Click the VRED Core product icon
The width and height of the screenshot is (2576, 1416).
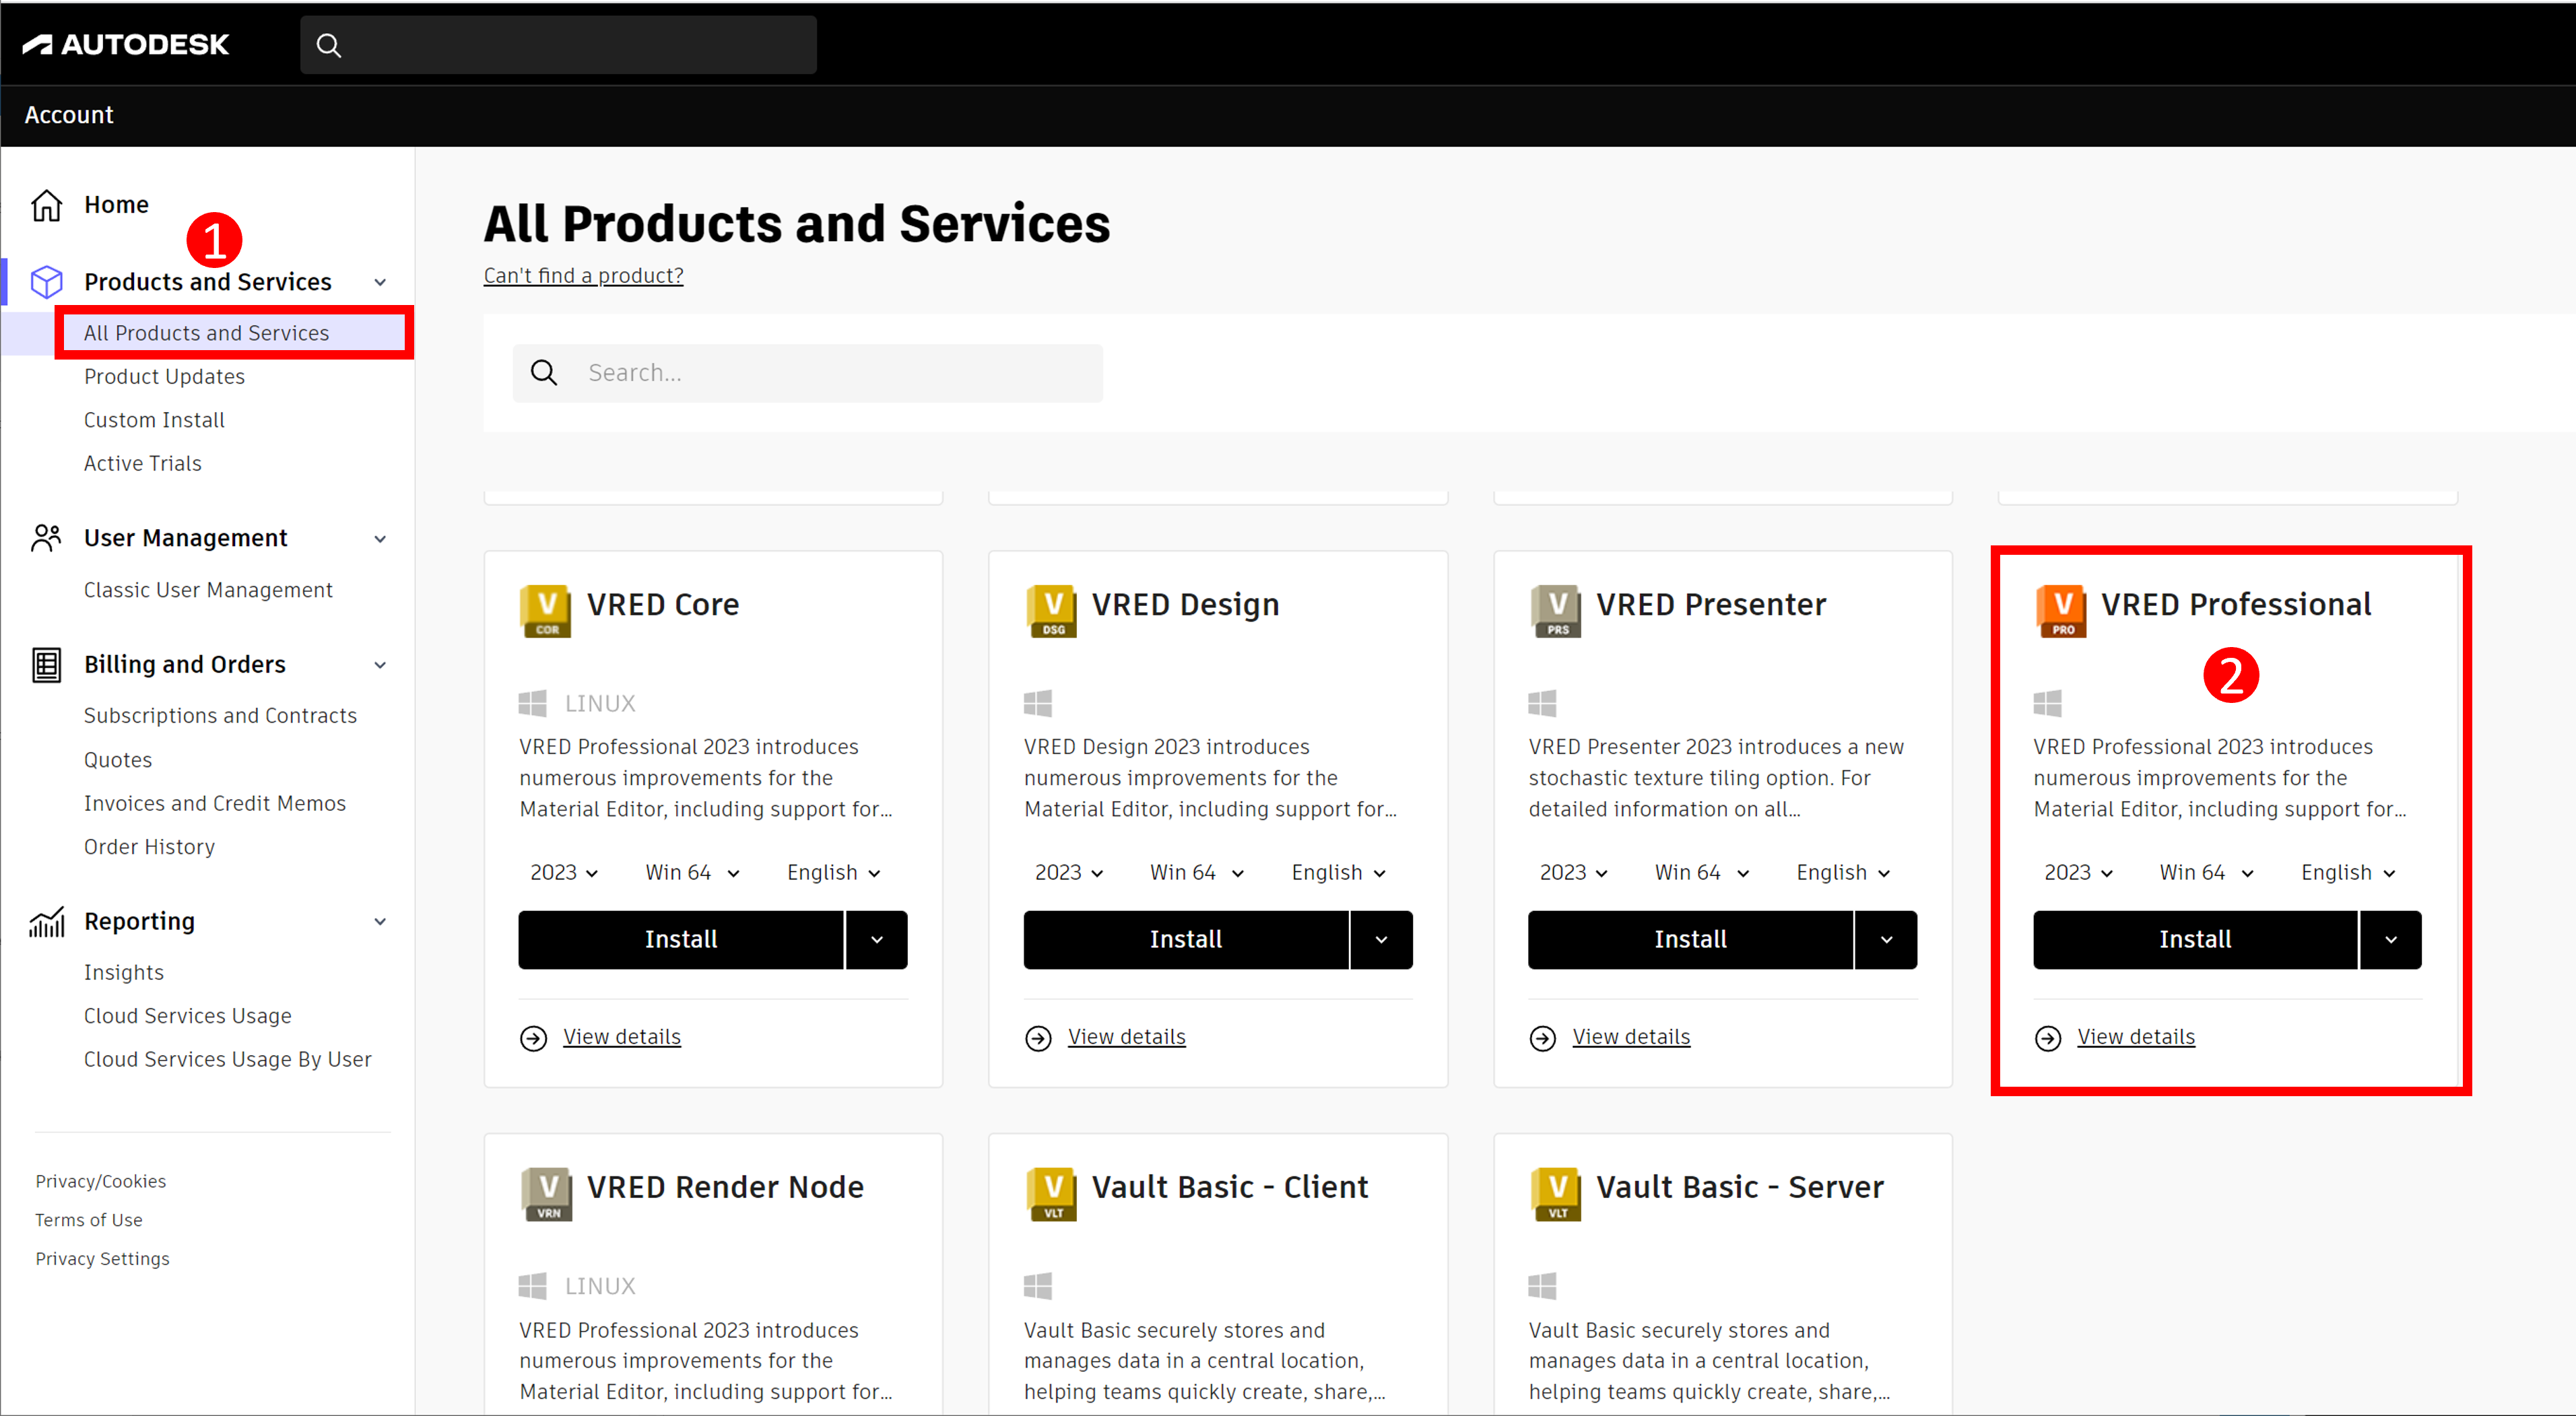[546, 610]
